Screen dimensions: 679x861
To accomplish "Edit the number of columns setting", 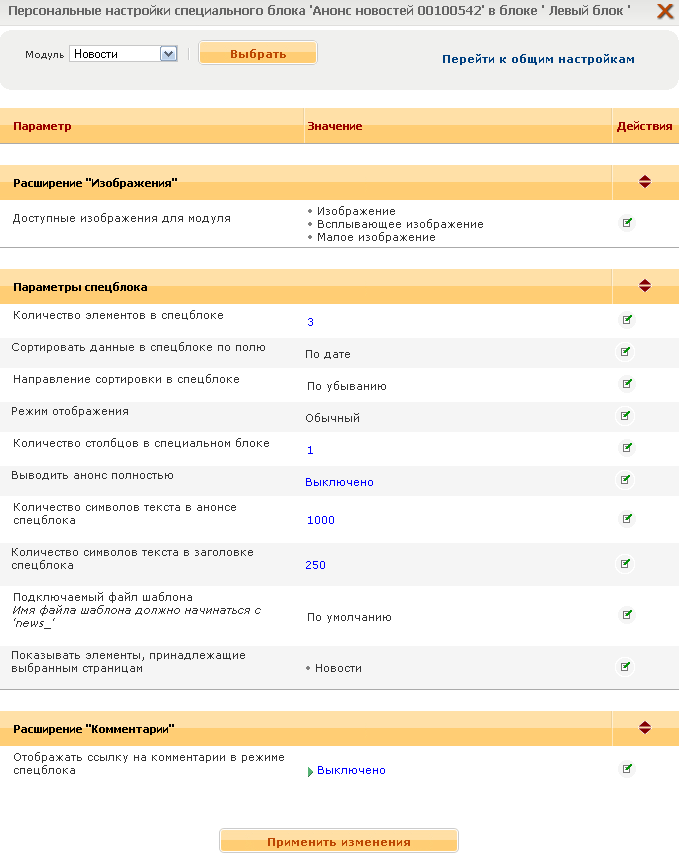I will (x=627, y=448).
